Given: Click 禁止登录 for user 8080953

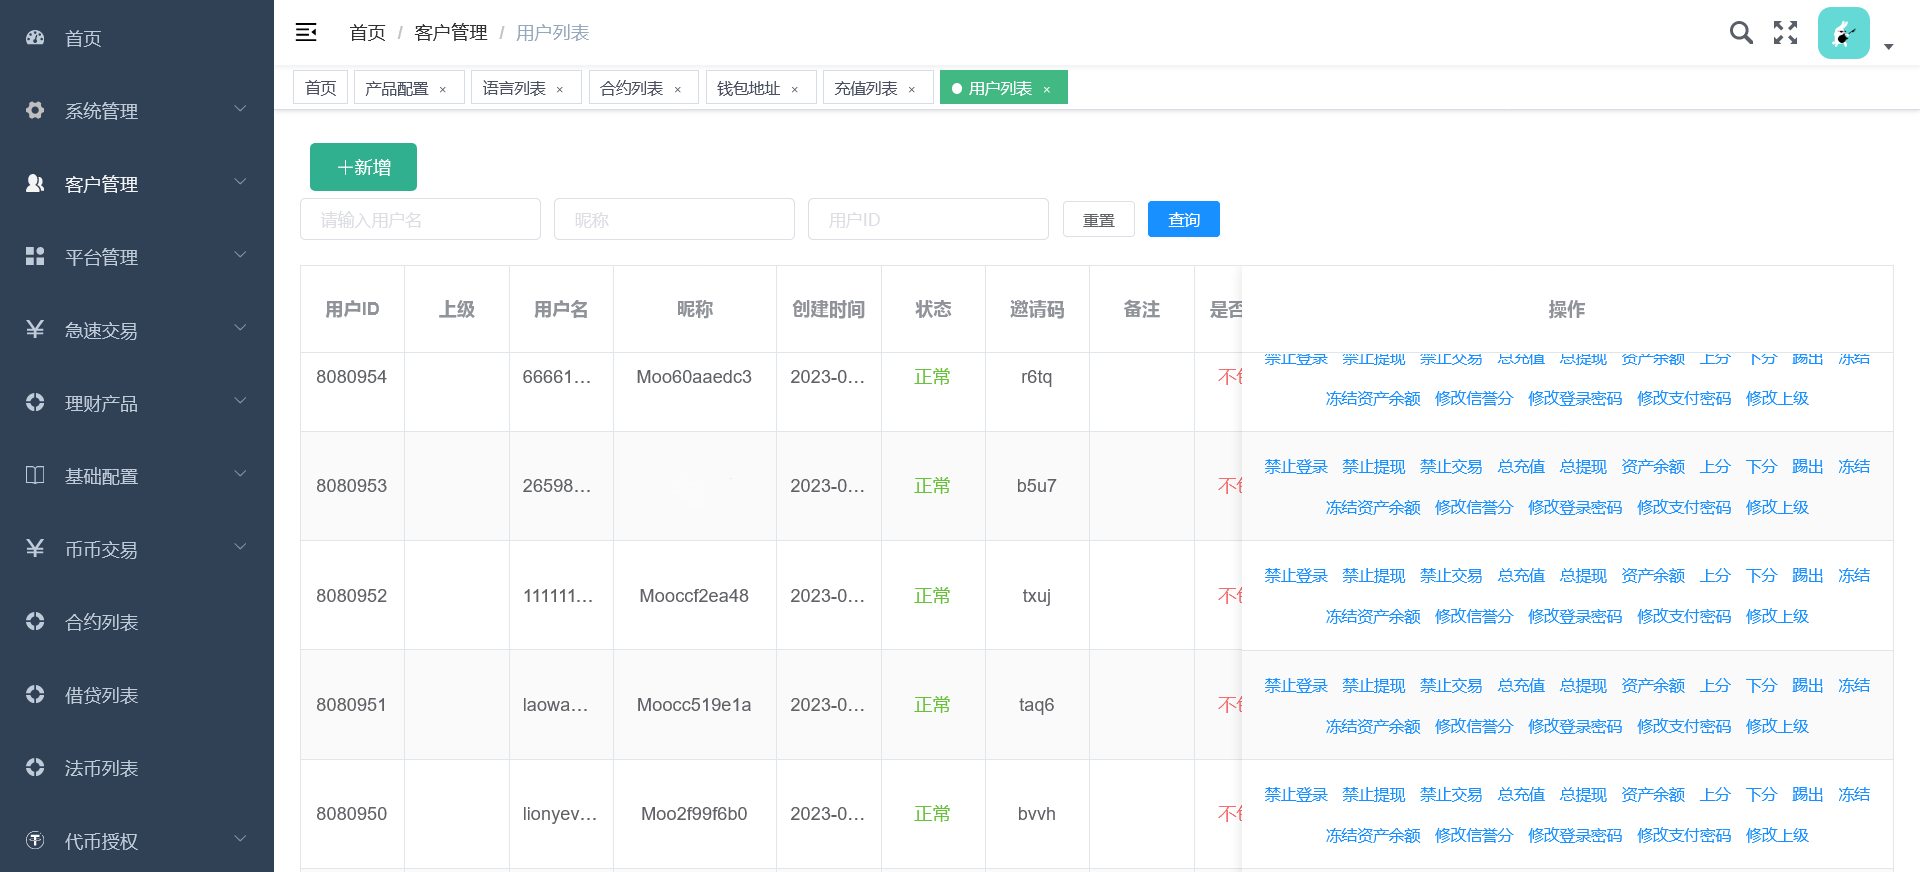Looking at the screenshot, I should coord(1295,467).
